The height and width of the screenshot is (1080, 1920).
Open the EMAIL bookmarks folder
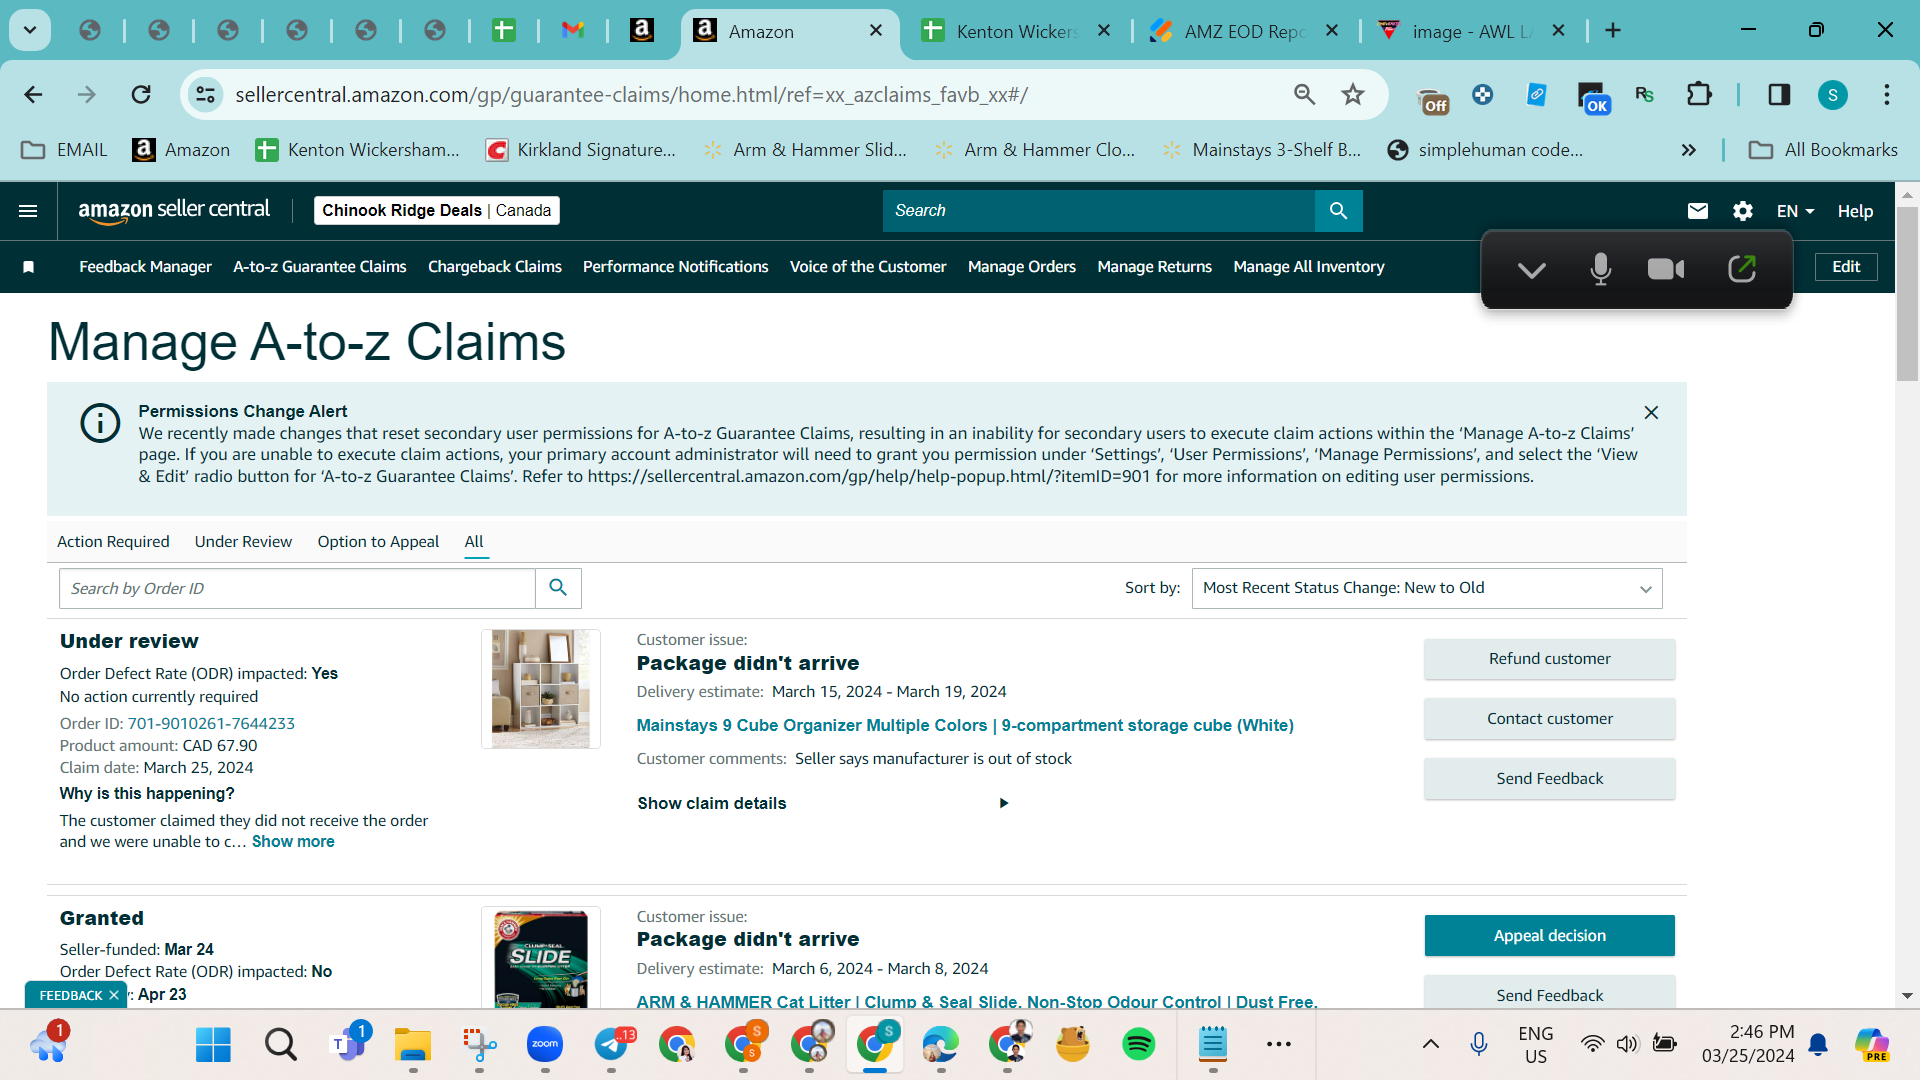point(64,150)
